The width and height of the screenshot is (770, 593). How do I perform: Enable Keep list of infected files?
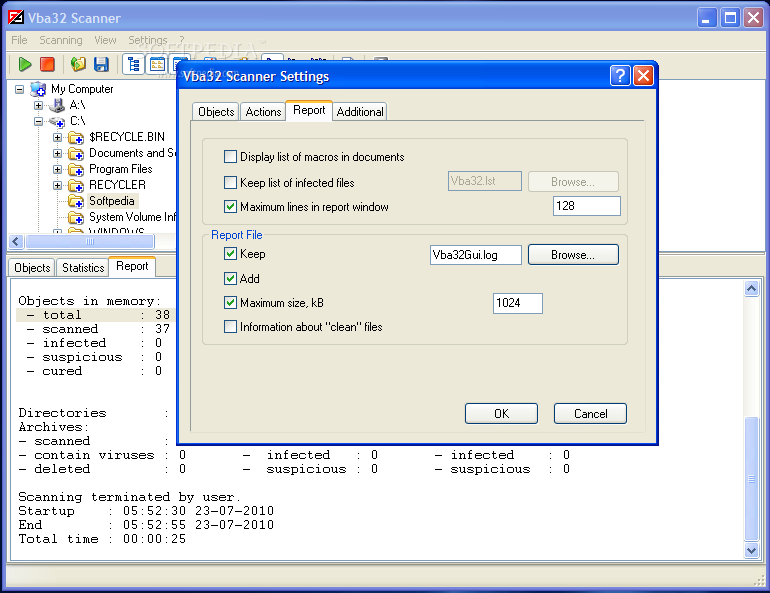[x=230, y=183]
